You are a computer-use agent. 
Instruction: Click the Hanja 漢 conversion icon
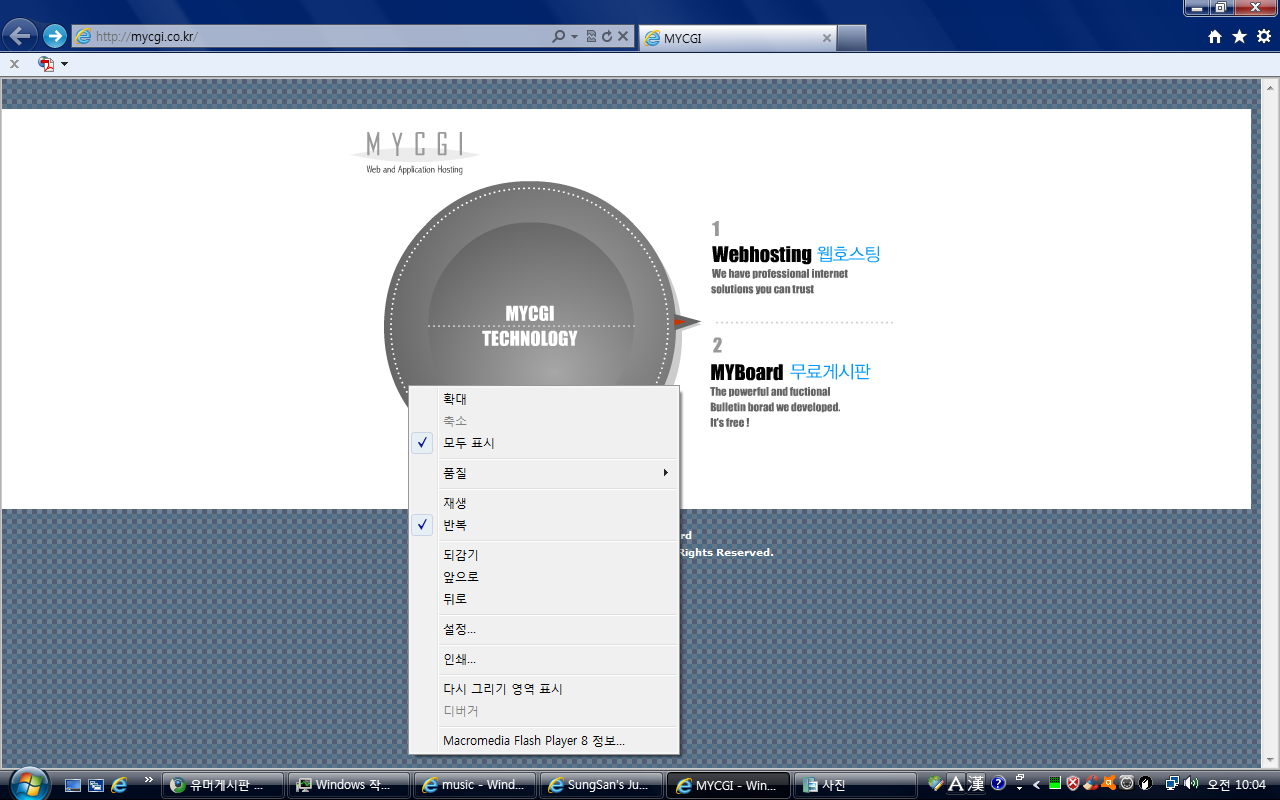click(x=976, y=784)
